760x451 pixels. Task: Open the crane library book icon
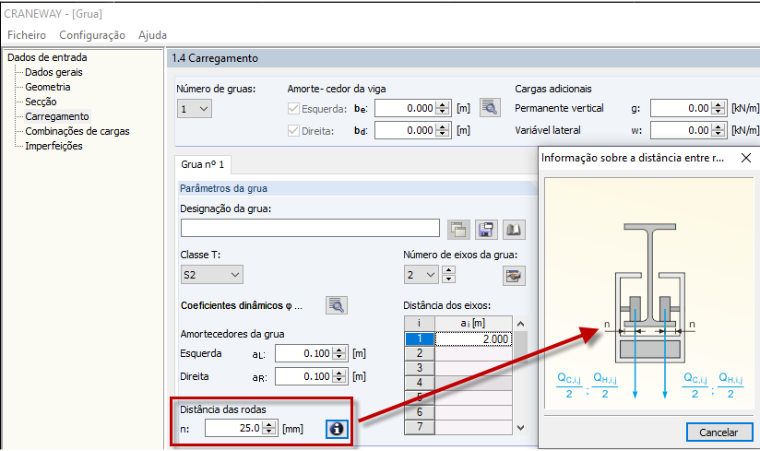(x=514, y=229)
